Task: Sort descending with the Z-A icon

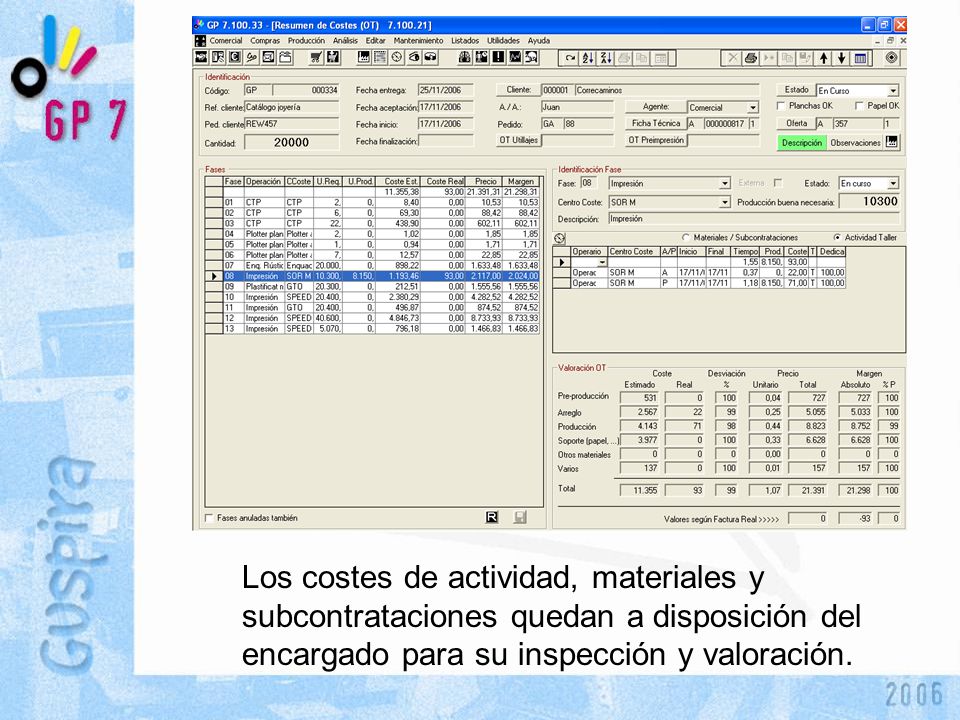Action: [x=606, y=58]
